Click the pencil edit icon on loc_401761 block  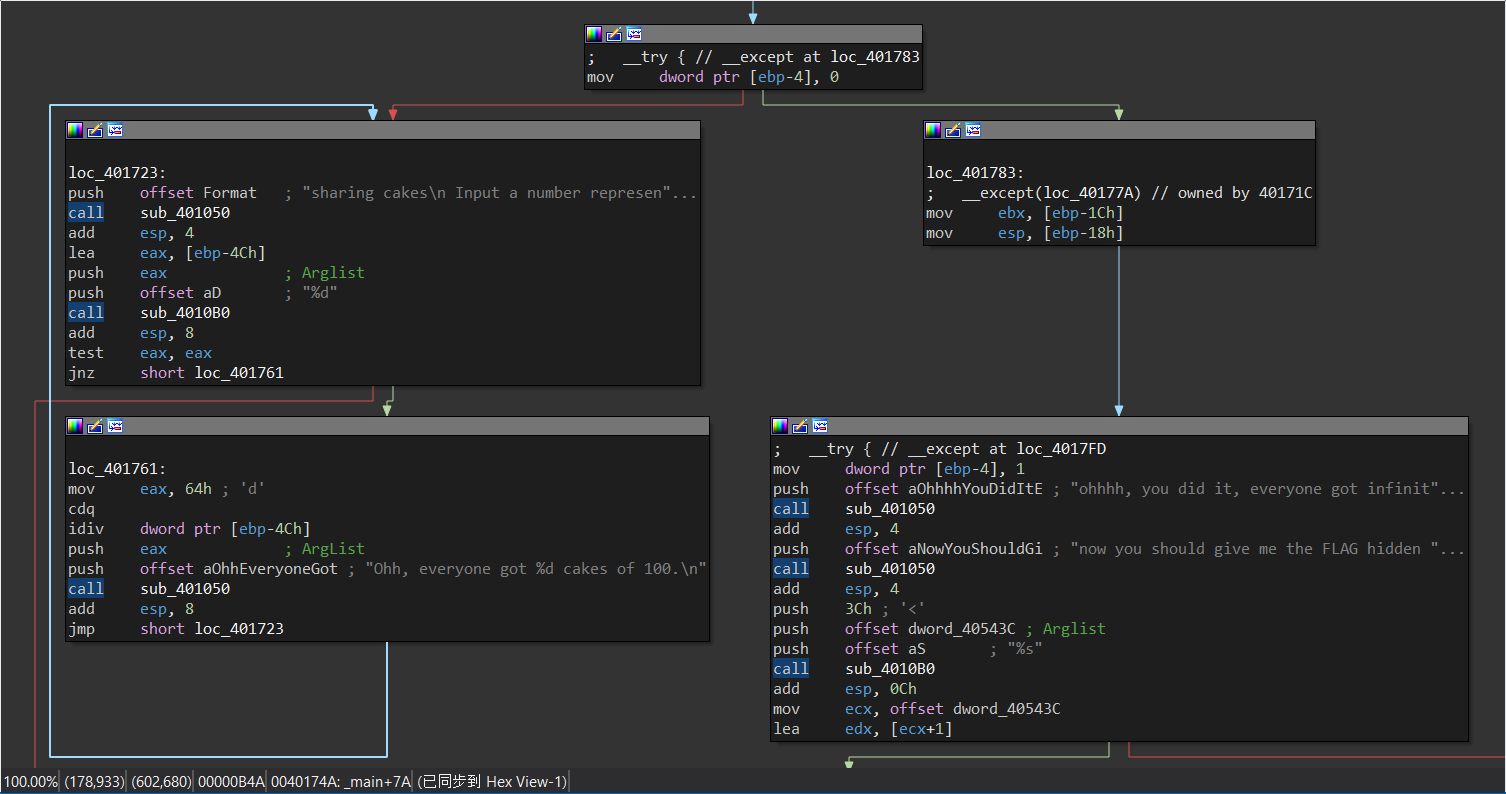pos(95,426)
